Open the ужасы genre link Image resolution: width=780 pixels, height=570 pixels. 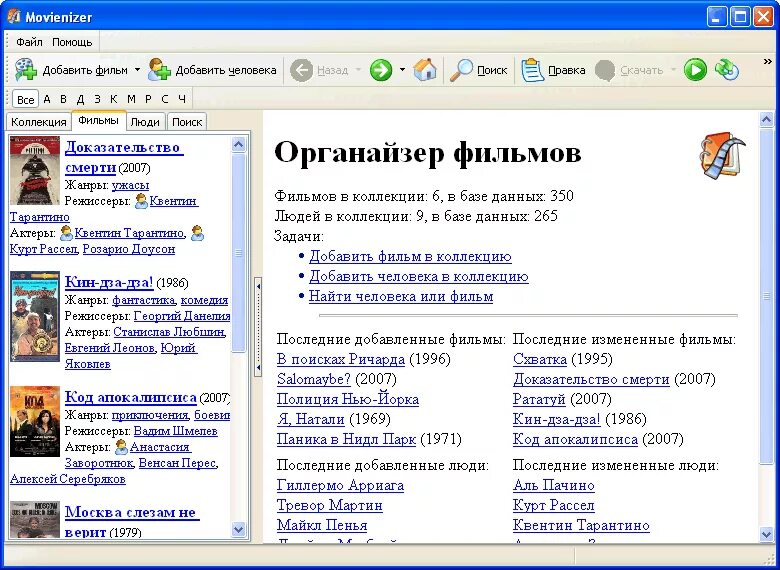coord(130,185)
